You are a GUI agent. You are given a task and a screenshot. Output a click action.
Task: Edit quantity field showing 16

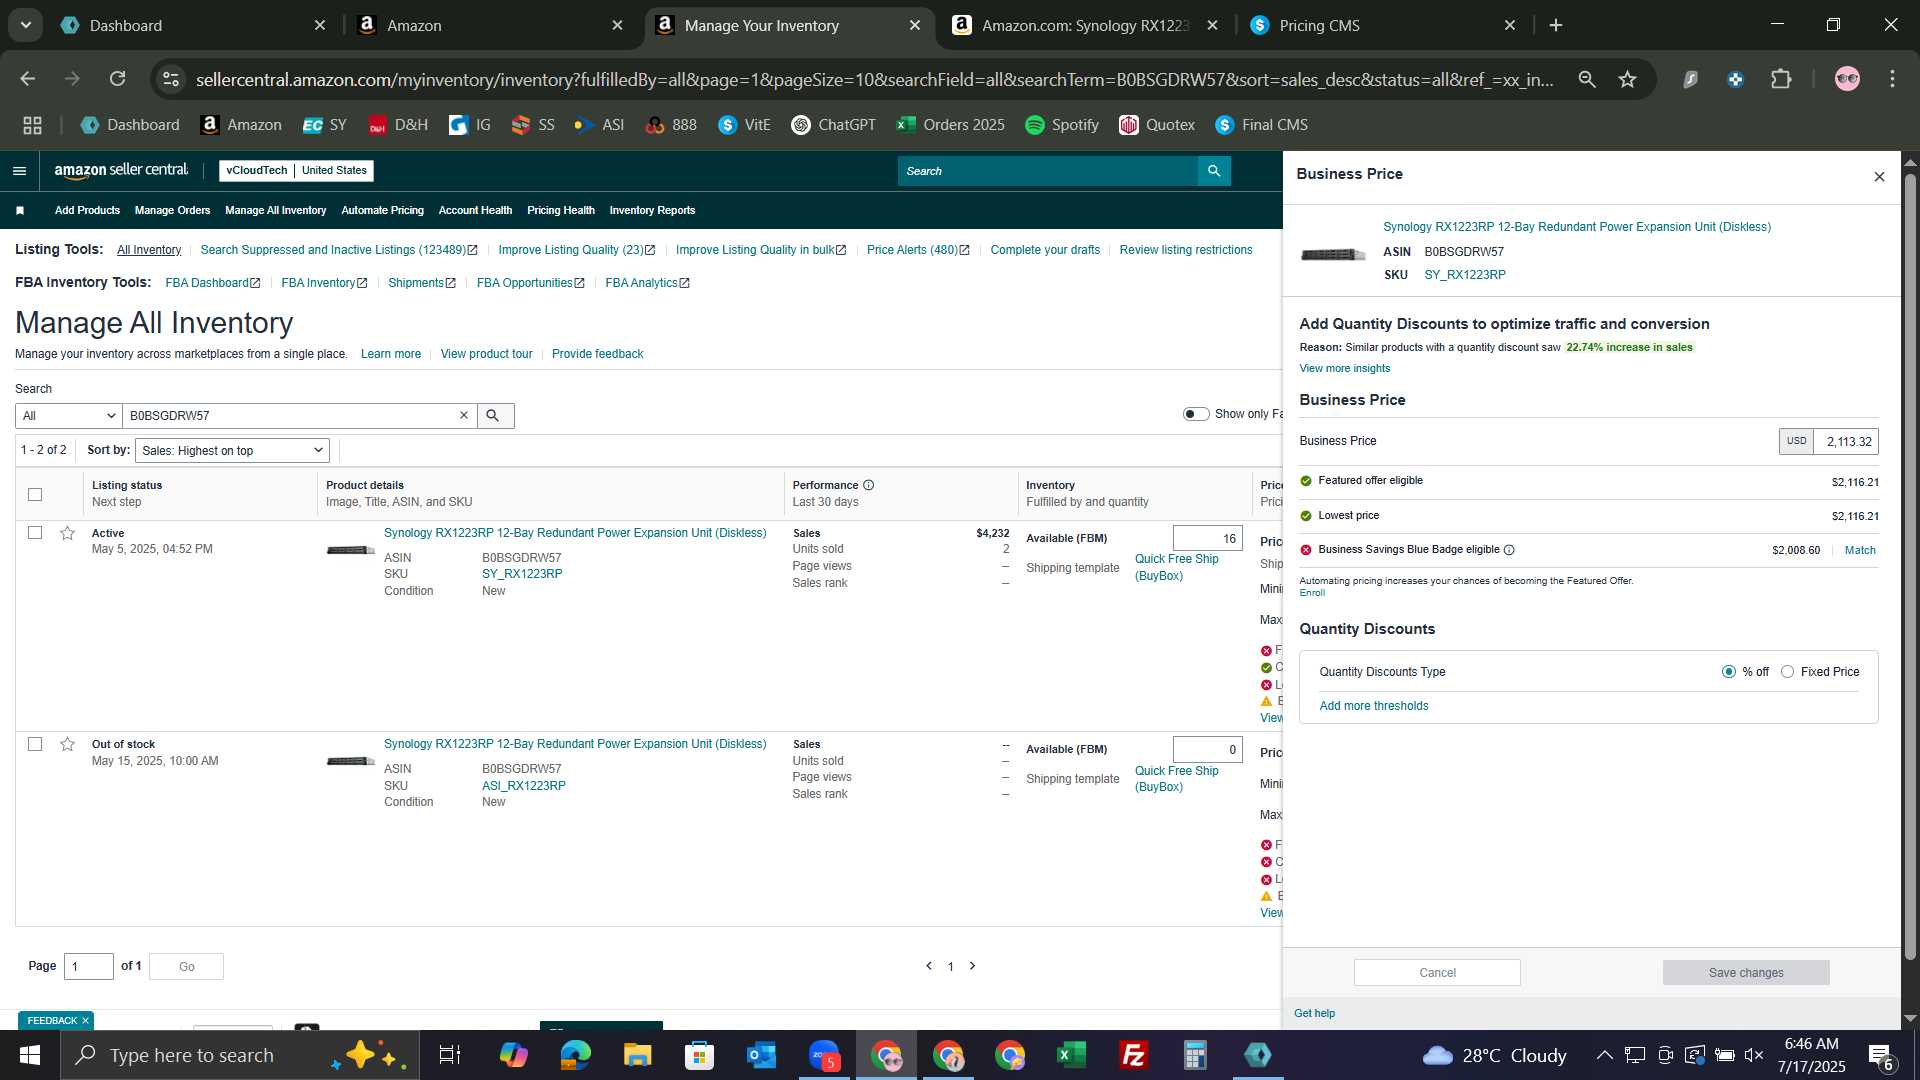(x=1207, y=539)
